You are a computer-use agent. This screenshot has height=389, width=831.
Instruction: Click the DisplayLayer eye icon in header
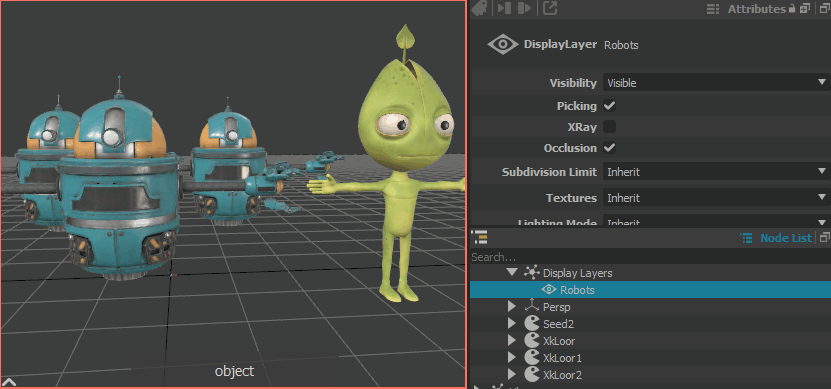pyautogui.click(x=503, y=45)
